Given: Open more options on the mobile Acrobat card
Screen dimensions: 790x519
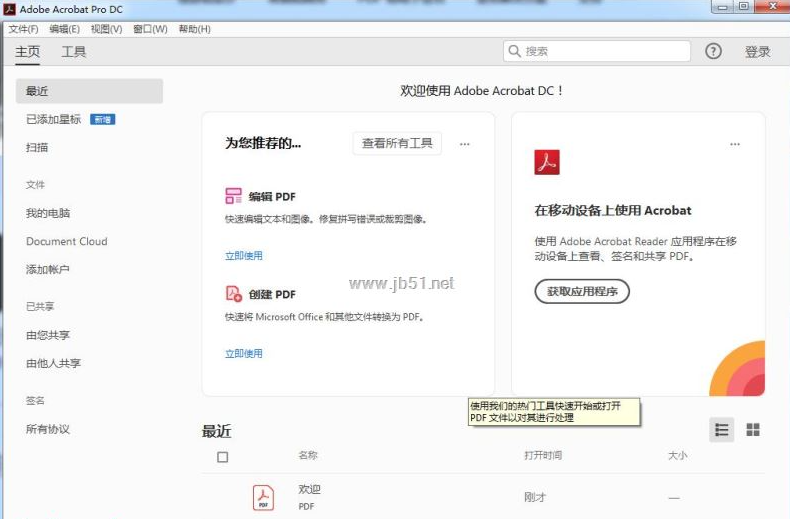Looking at the screenshot, I should (x=735, y=144).
